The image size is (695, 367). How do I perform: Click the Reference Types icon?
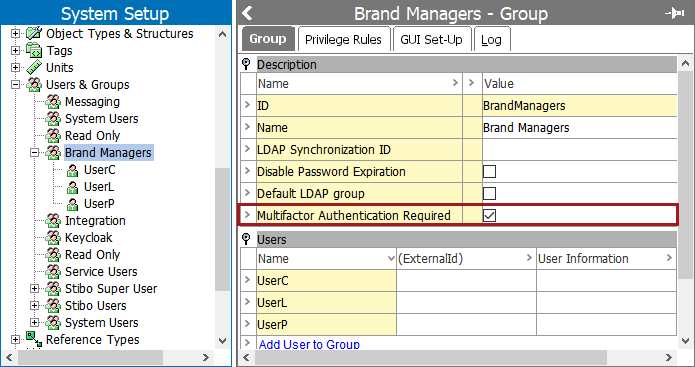point(34,339)
